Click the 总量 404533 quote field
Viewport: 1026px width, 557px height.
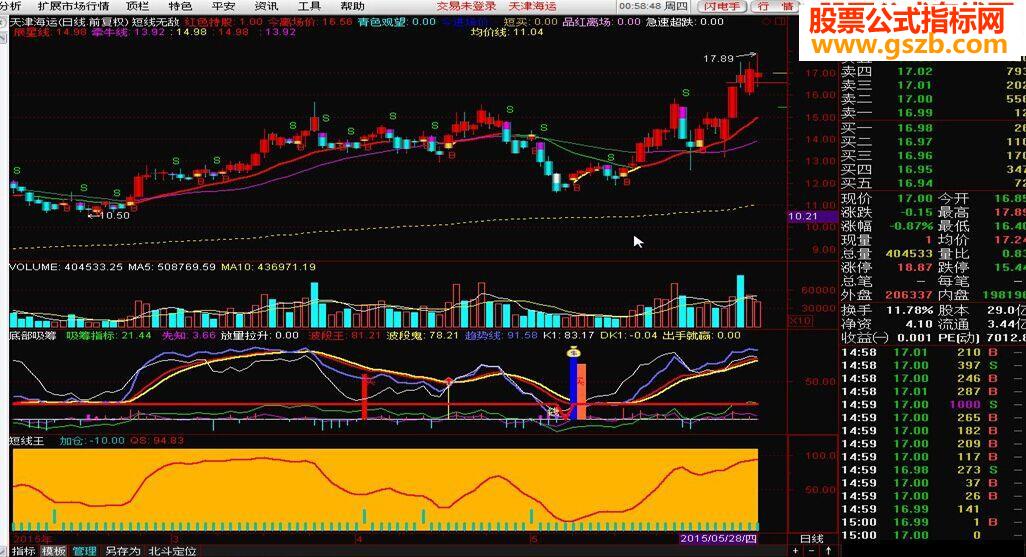pyautogui.click(x=887, y=253)
